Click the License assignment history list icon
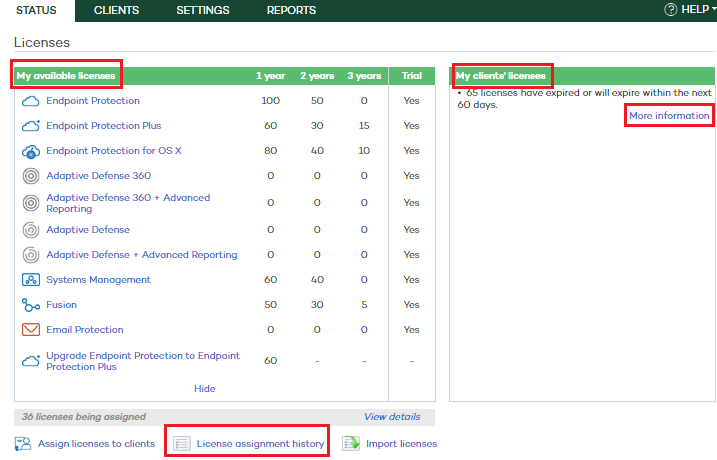The height and width of the screenshot is (460, 717). (182, 444)
